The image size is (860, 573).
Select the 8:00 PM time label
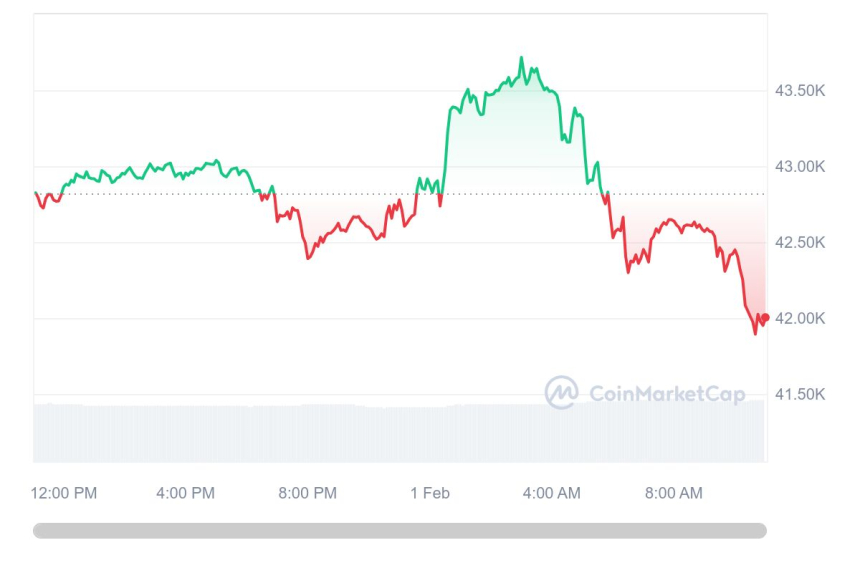tap(307, 493)
